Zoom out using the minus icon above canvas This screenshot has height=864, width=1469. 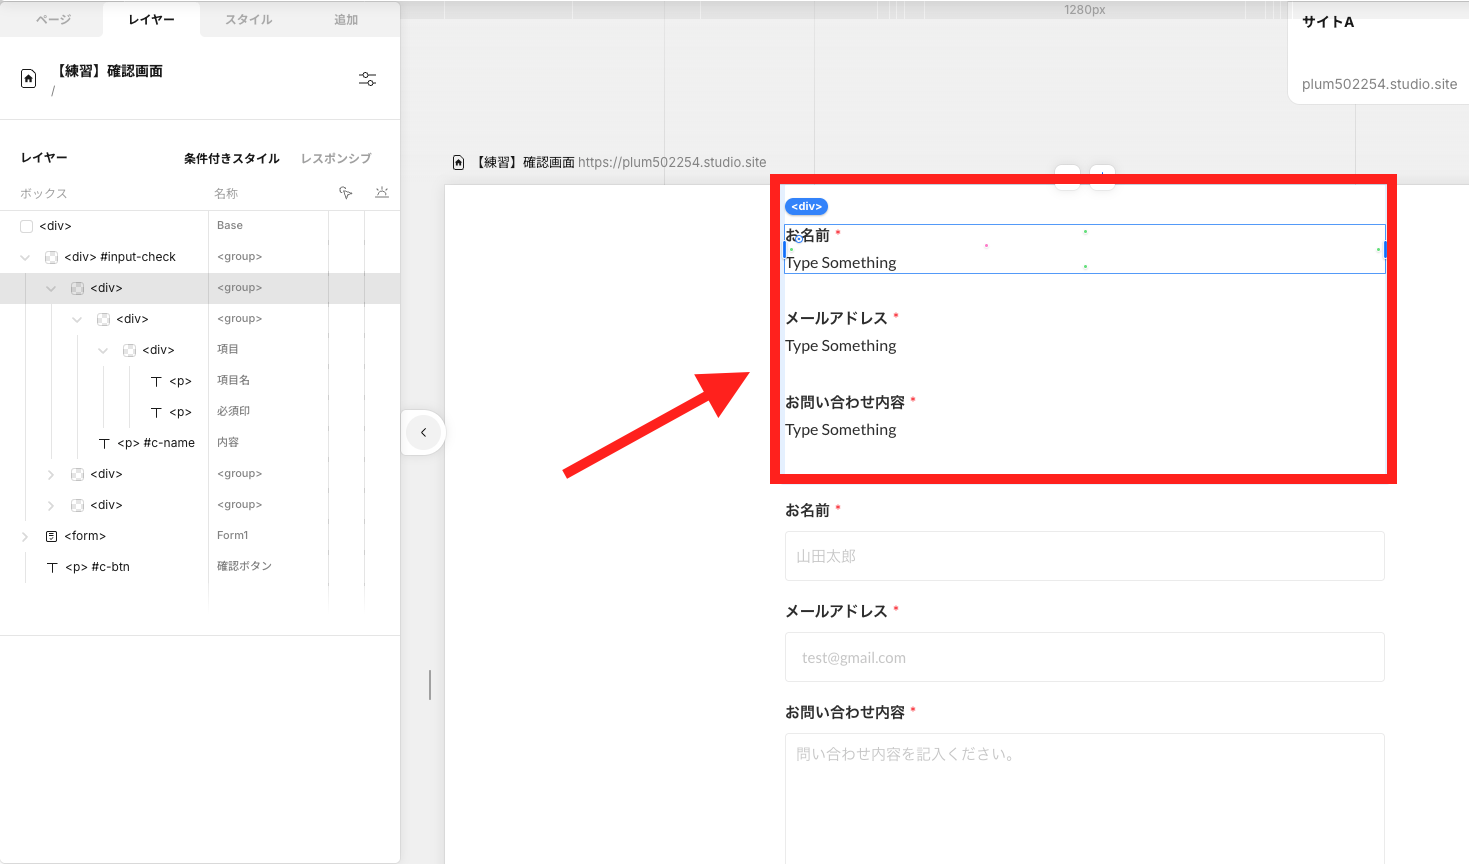coord(1067,177)
